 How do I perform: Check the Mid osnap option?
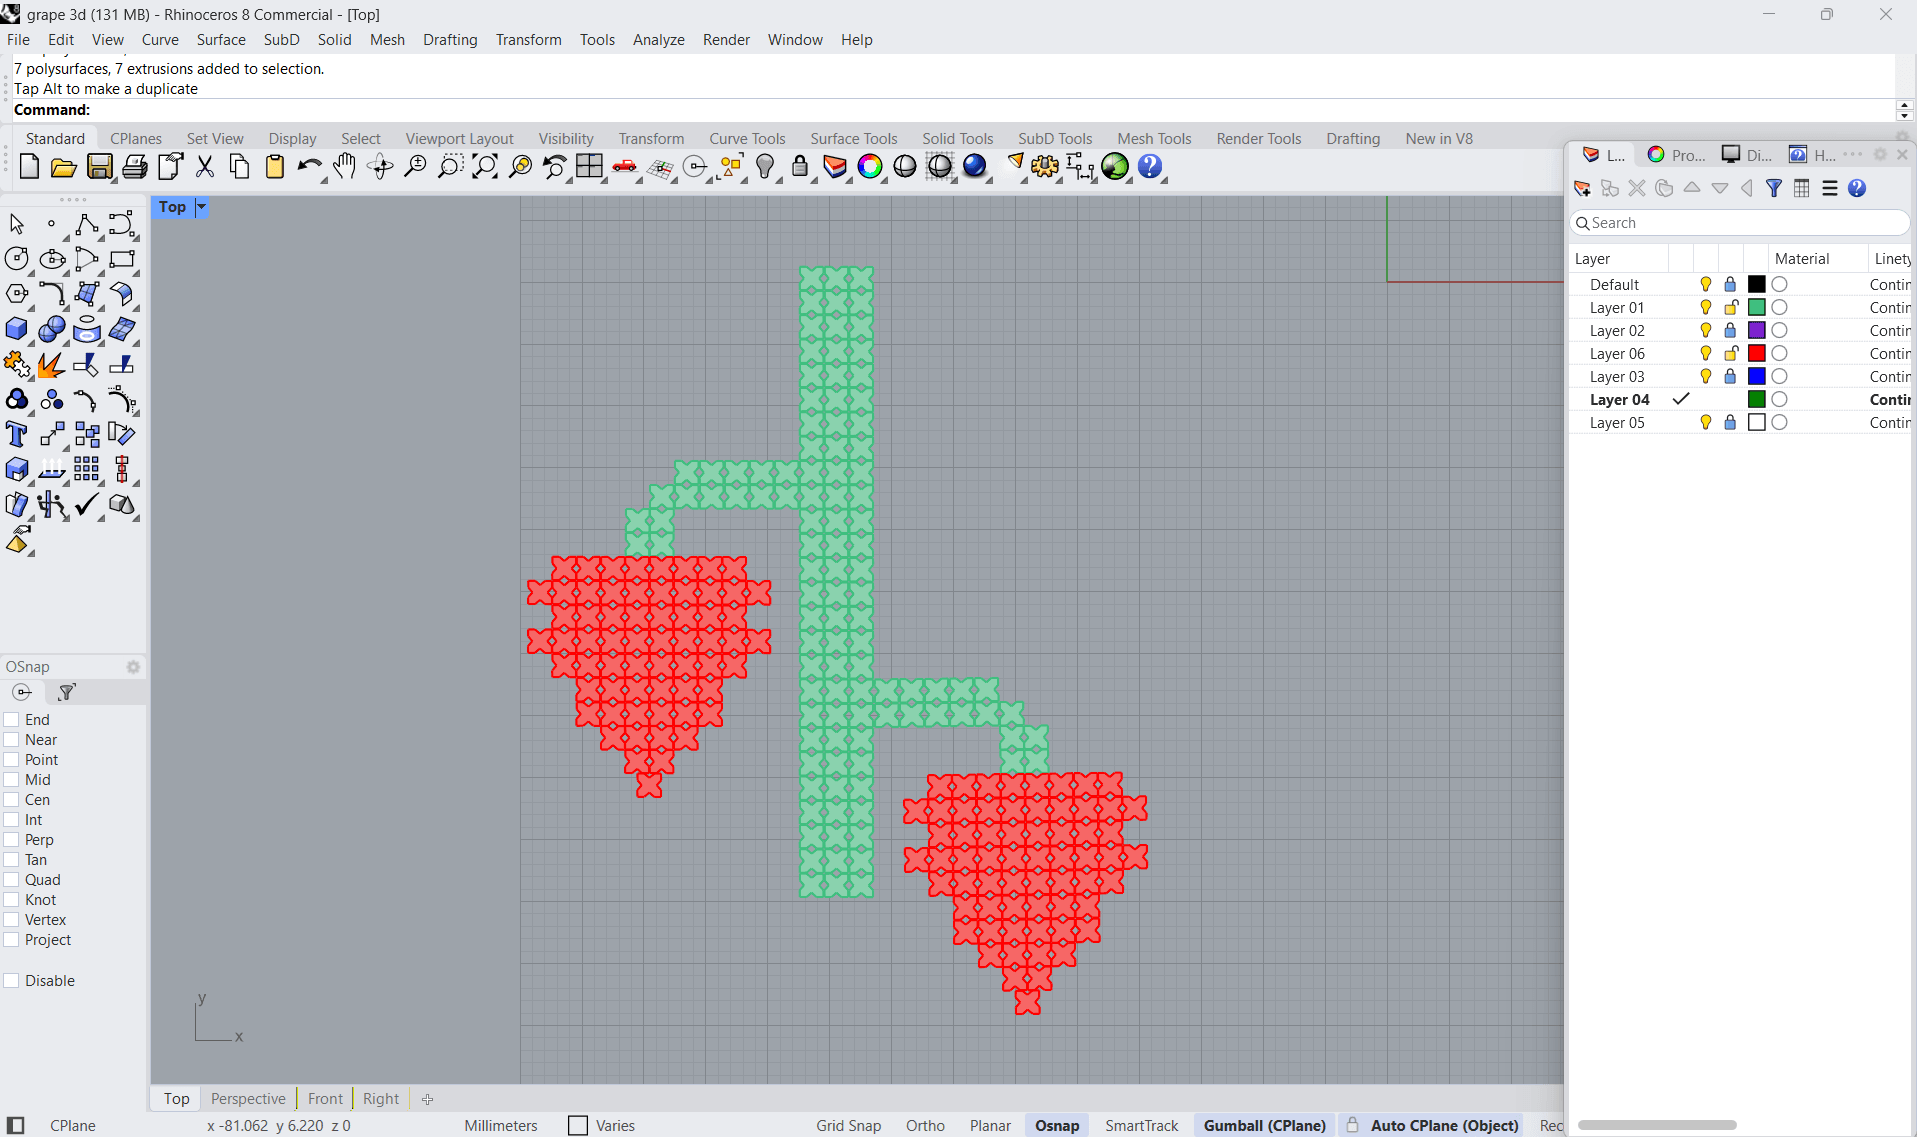(x=12, y=780)
